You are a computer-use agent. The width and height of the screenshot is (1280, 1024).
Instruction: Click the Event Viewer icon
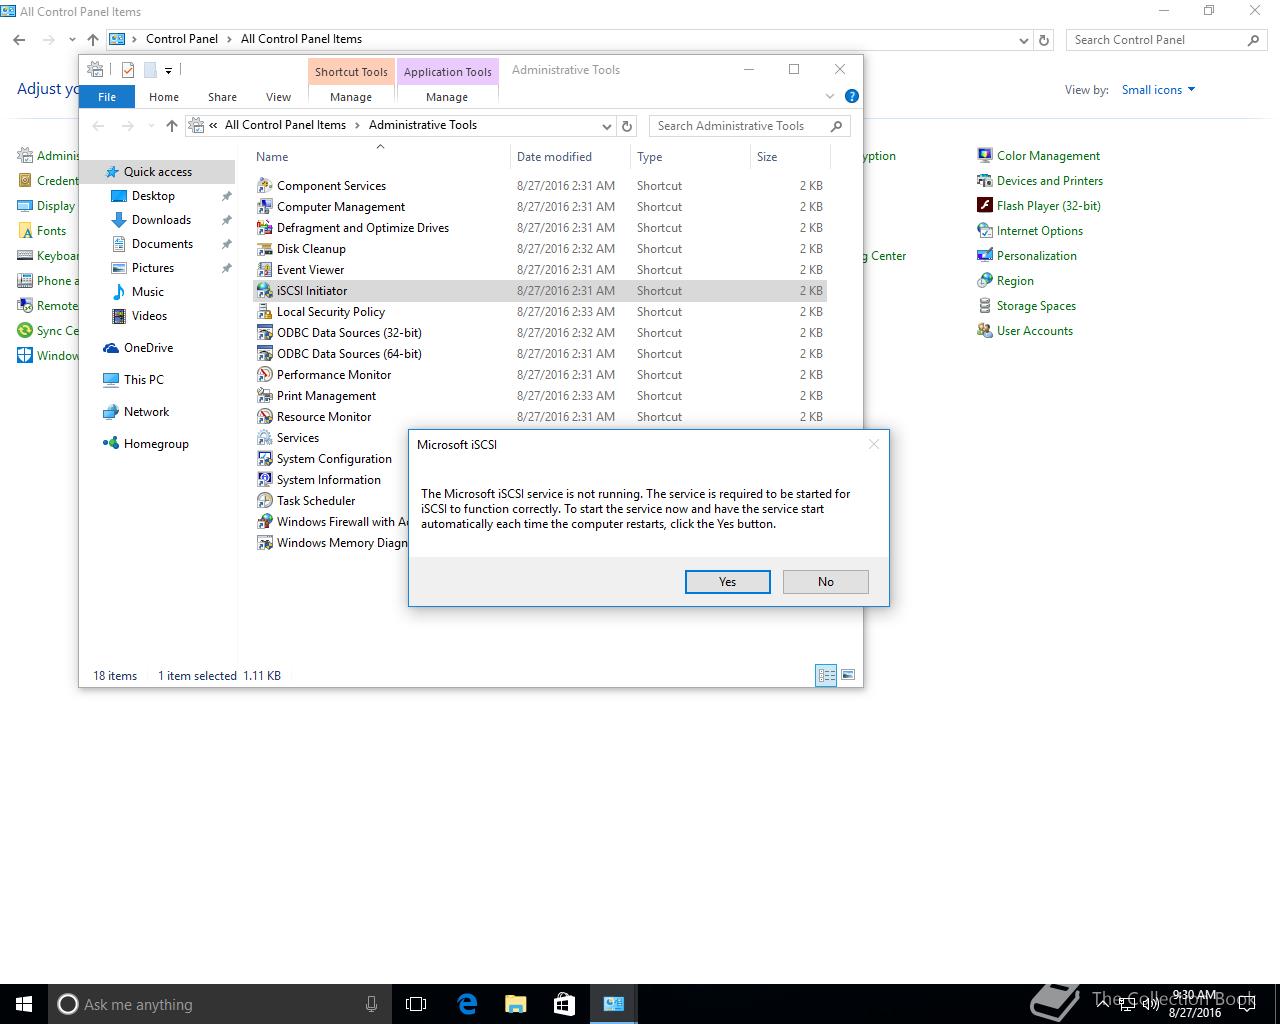point(265,270)
